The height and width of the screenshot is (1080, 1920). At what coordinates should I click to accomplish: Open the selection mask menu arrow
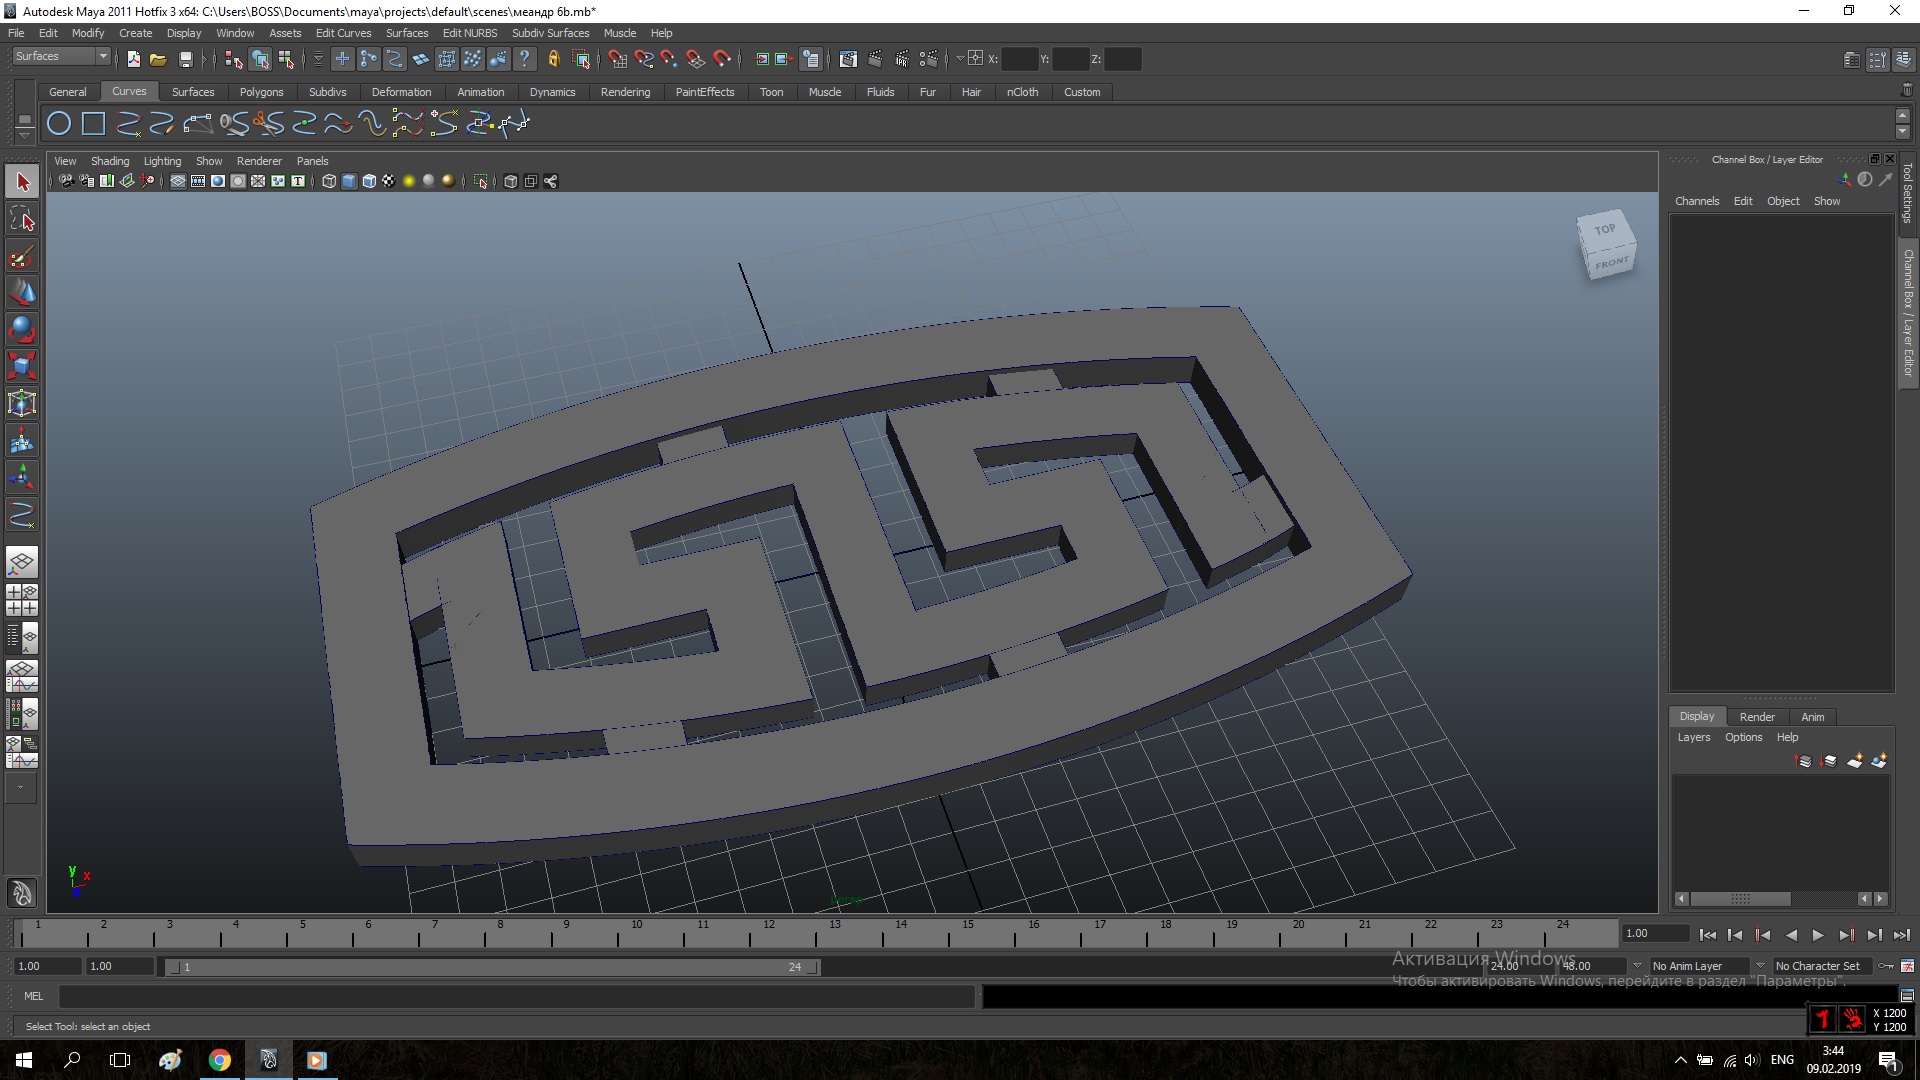coord(318,59)
